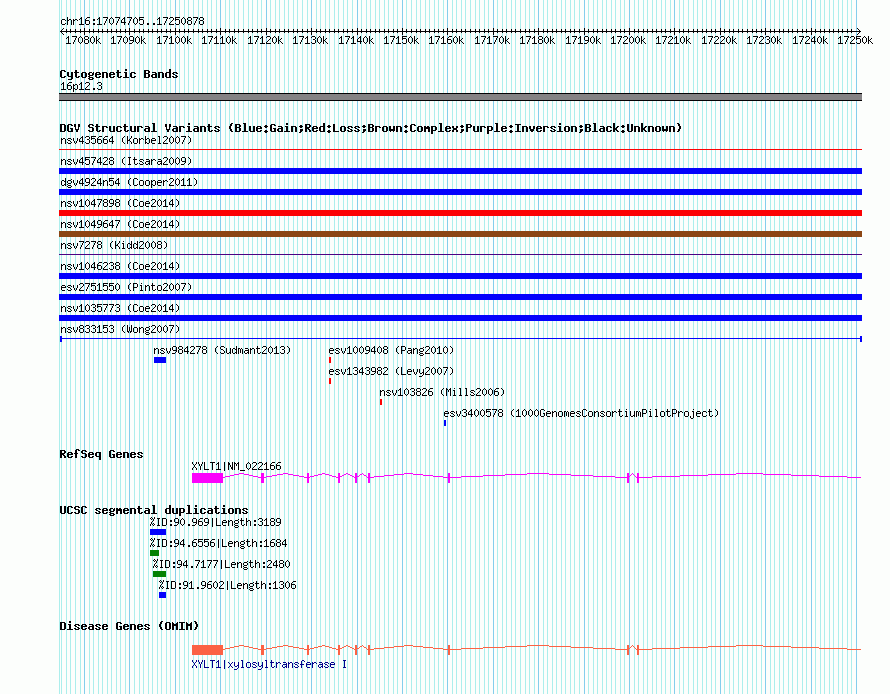890x694 pixels.
Task: Select the UCSC segmental duplications track title
Action: click(x=153, y=510)
